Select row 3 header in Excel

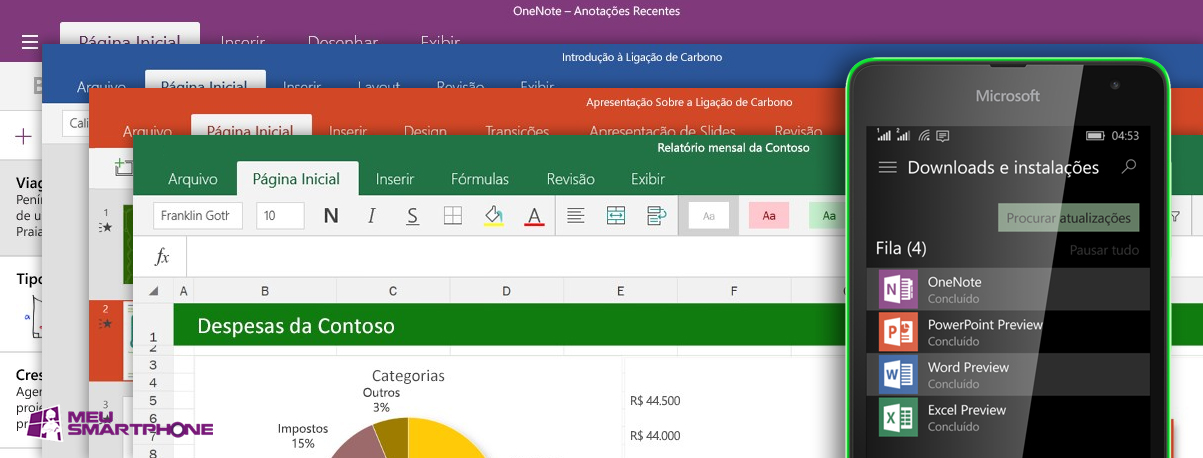(x=153, y=364)
